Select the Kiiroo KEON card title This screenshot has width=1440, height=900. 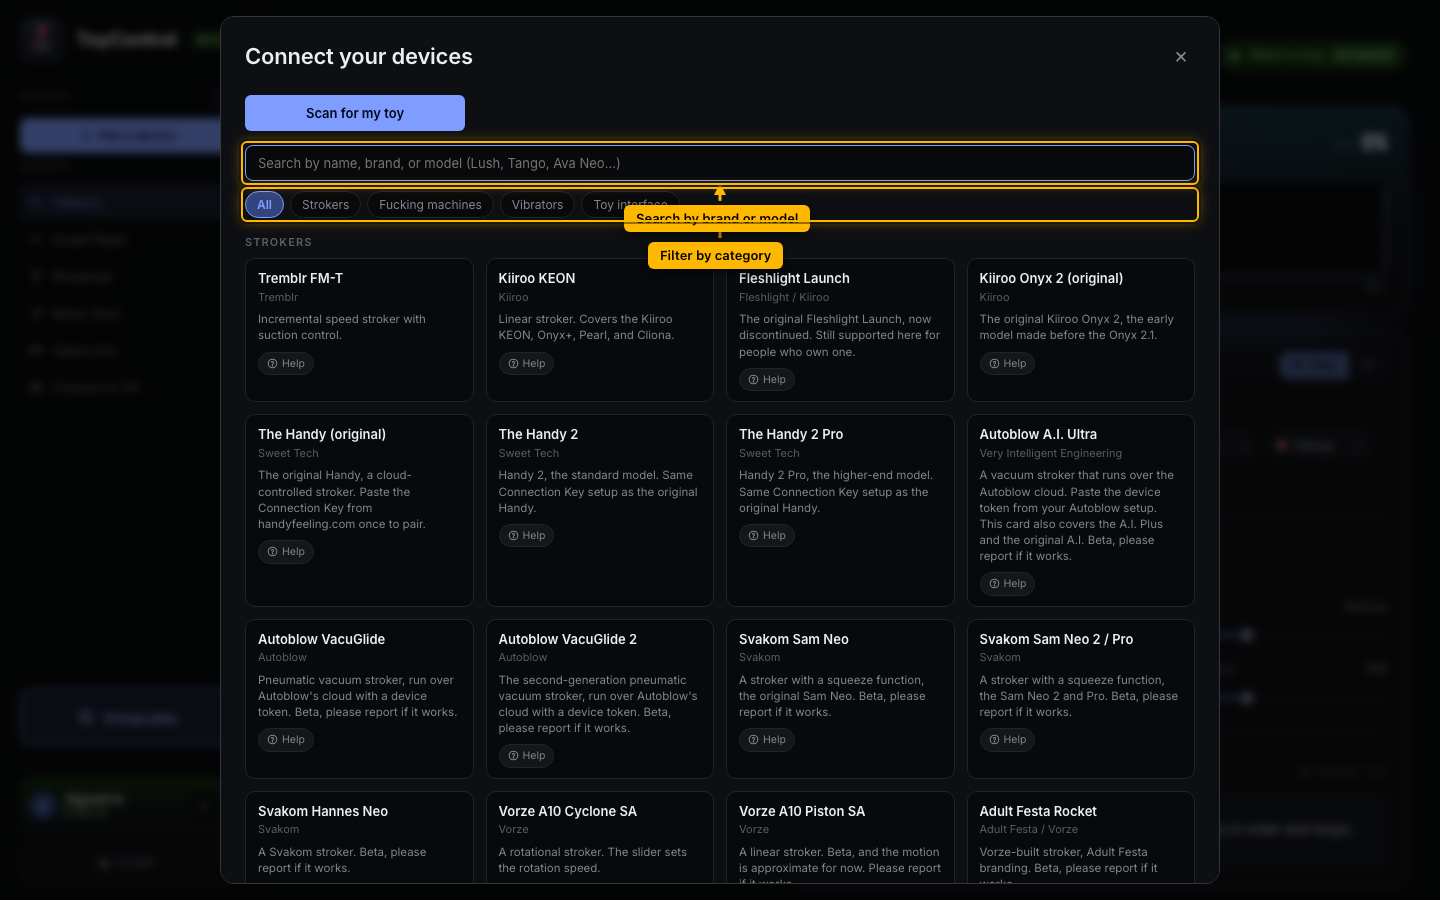pos(537,278)
